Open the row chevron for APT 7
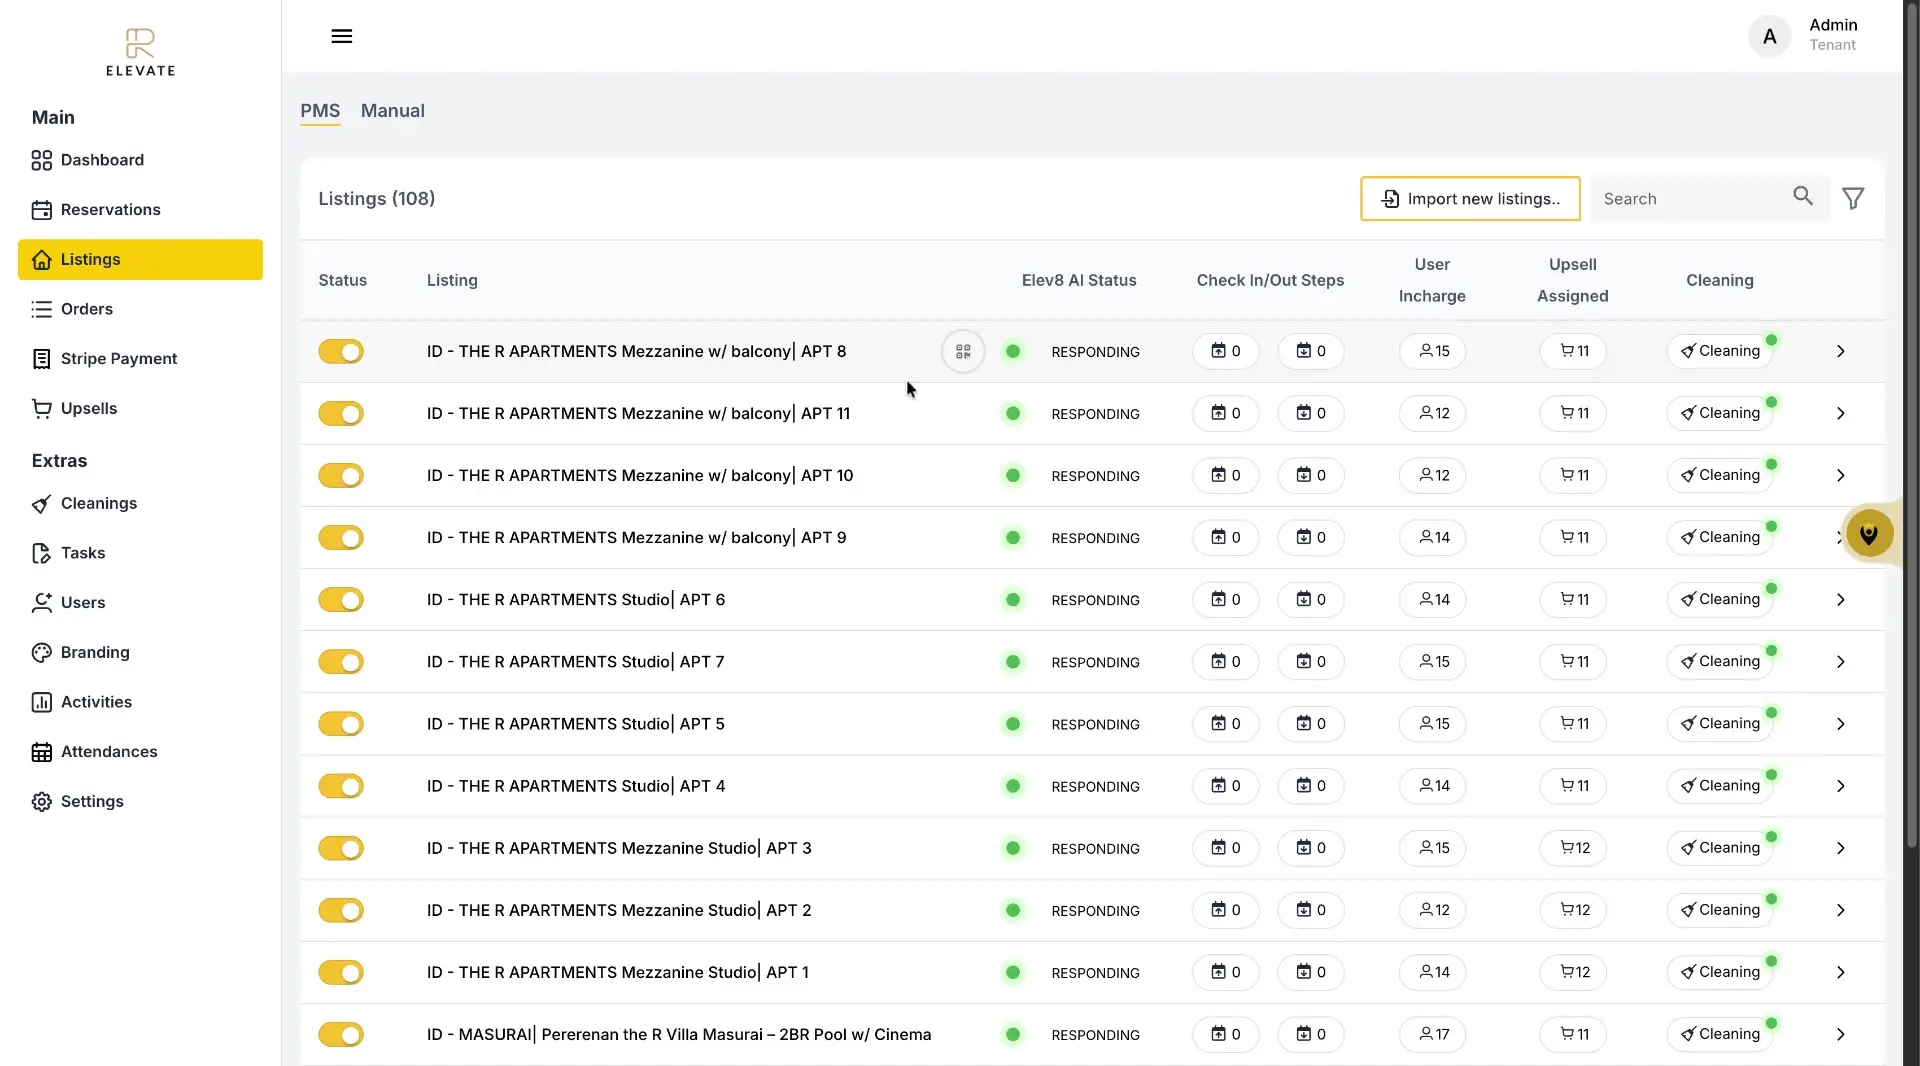Image resolution: width=1920 pixels, height=1066 pixels. tap(1840, 662)
